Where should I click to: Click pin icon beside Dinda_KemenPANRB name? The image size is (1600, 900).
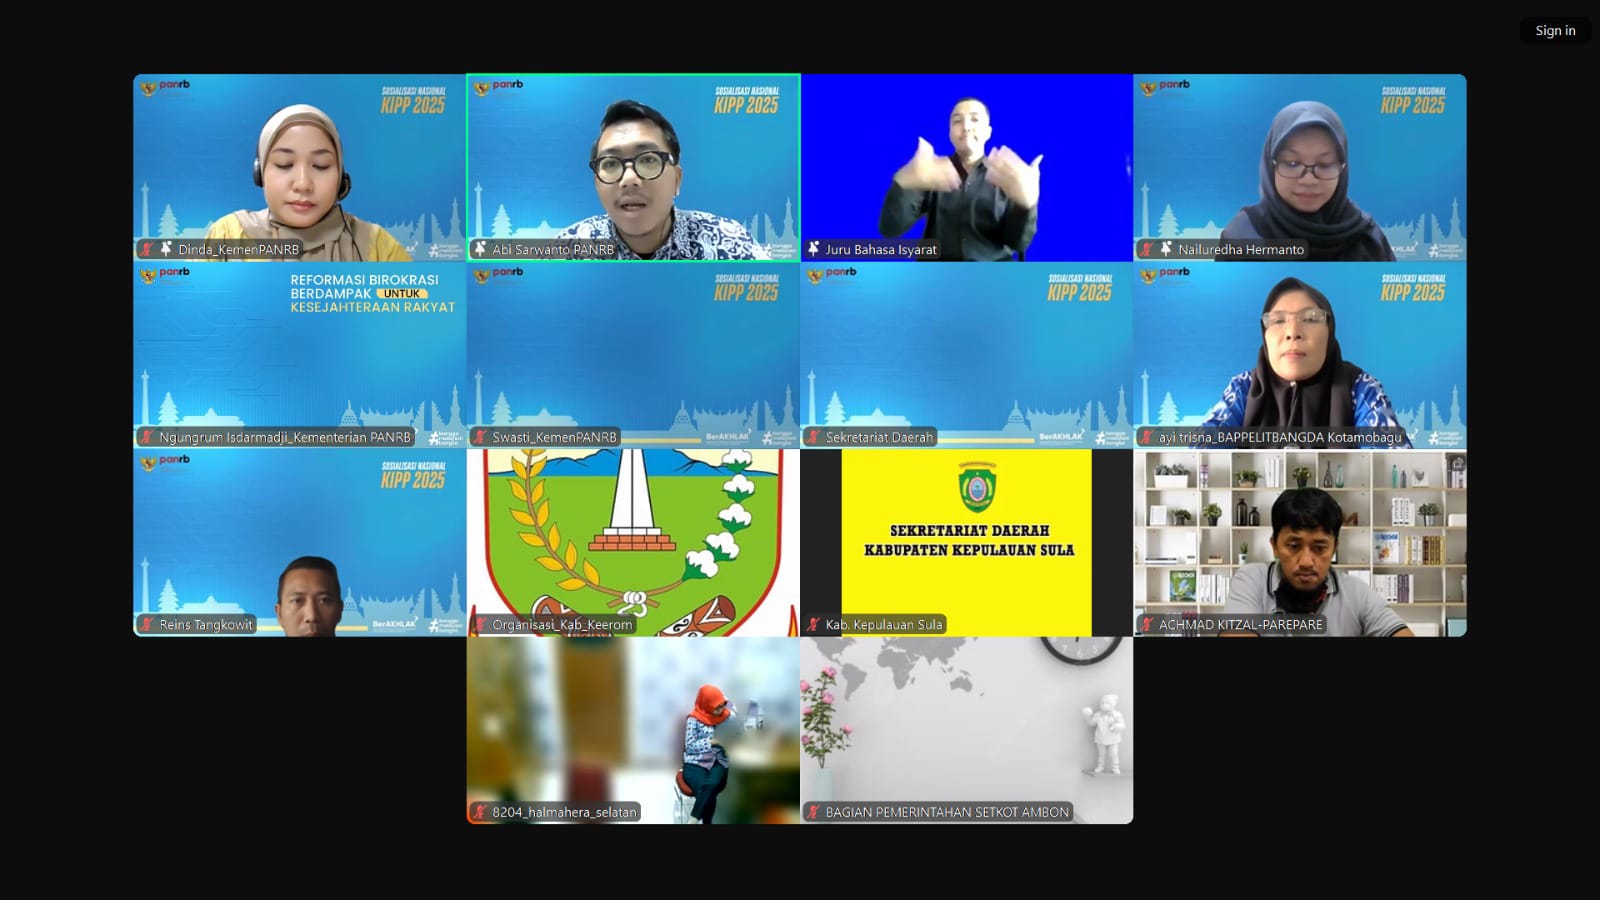tap(166, 249)
